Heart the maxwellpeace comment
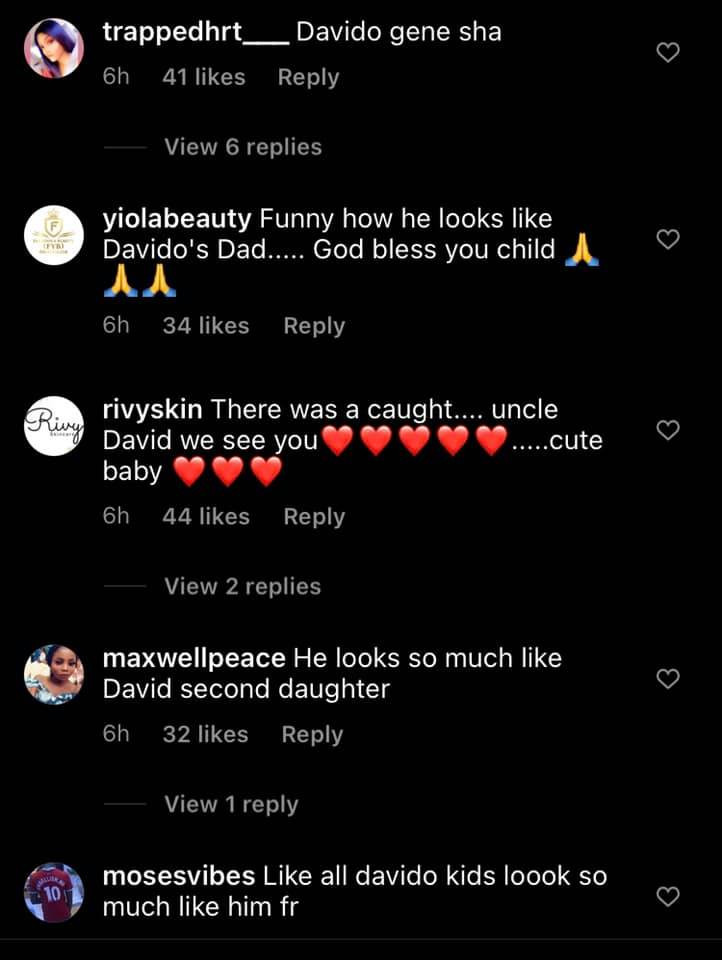Screen dimensions: 722x960 [x=667, y=679]
